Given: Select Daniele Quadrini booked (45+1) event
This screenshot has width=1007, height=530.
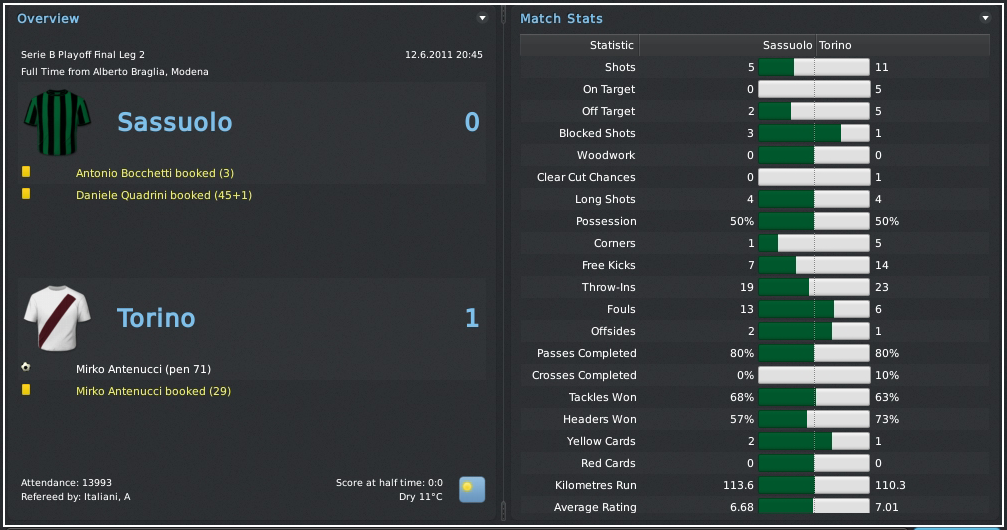Looking at the screenshot, I should tap(163, 195).
